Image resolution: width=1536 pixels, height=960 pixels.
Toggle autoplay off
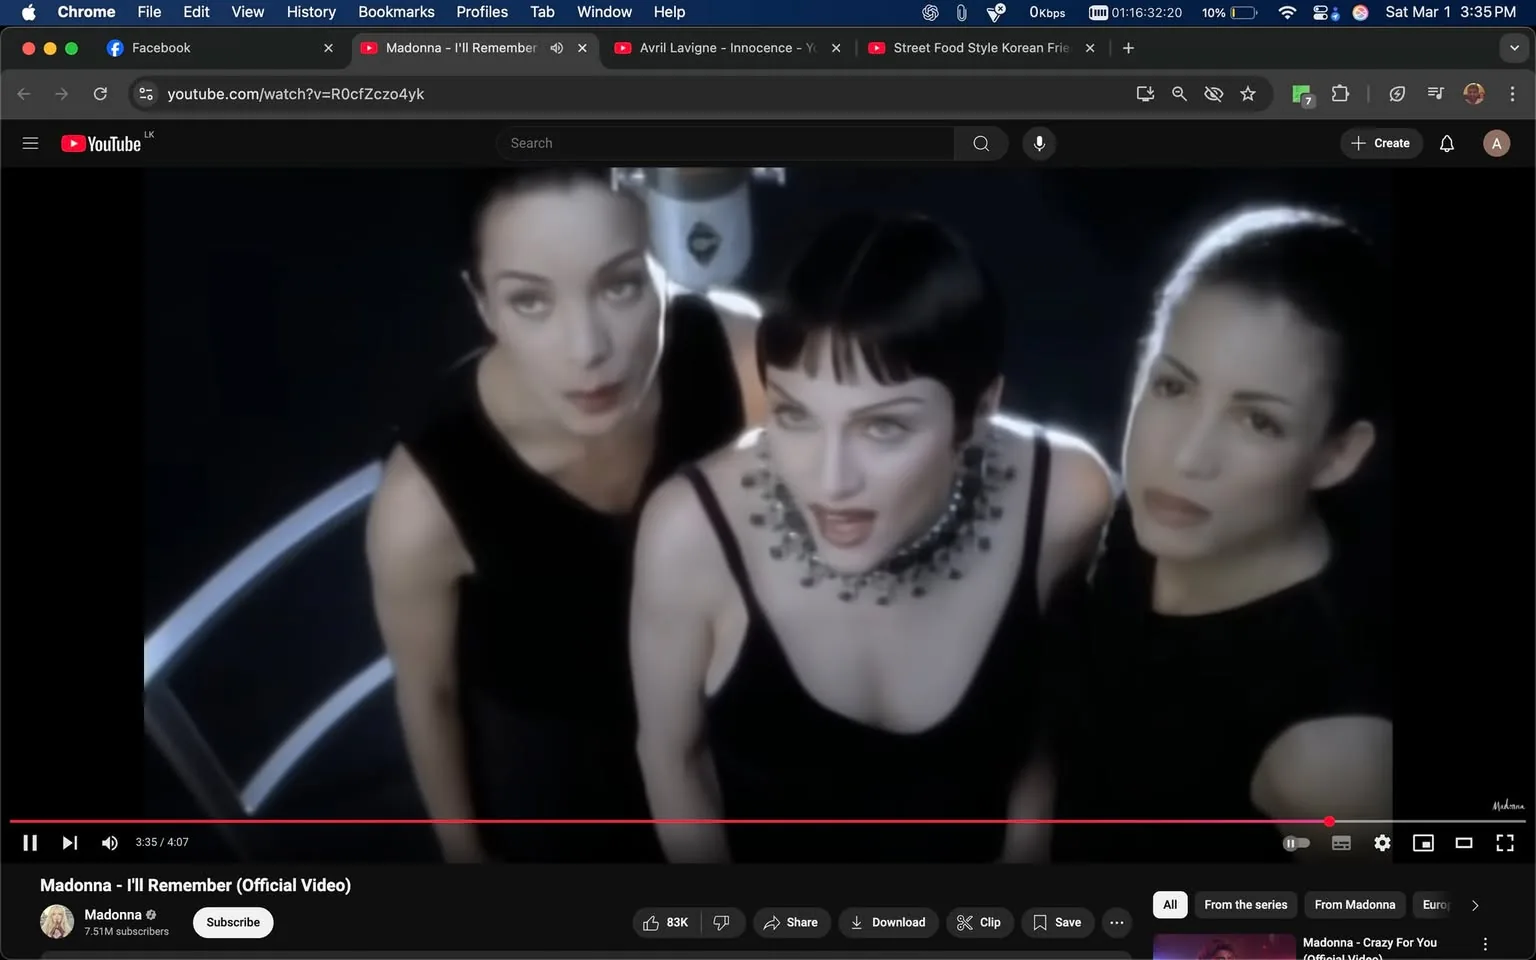click(1296, 843)
